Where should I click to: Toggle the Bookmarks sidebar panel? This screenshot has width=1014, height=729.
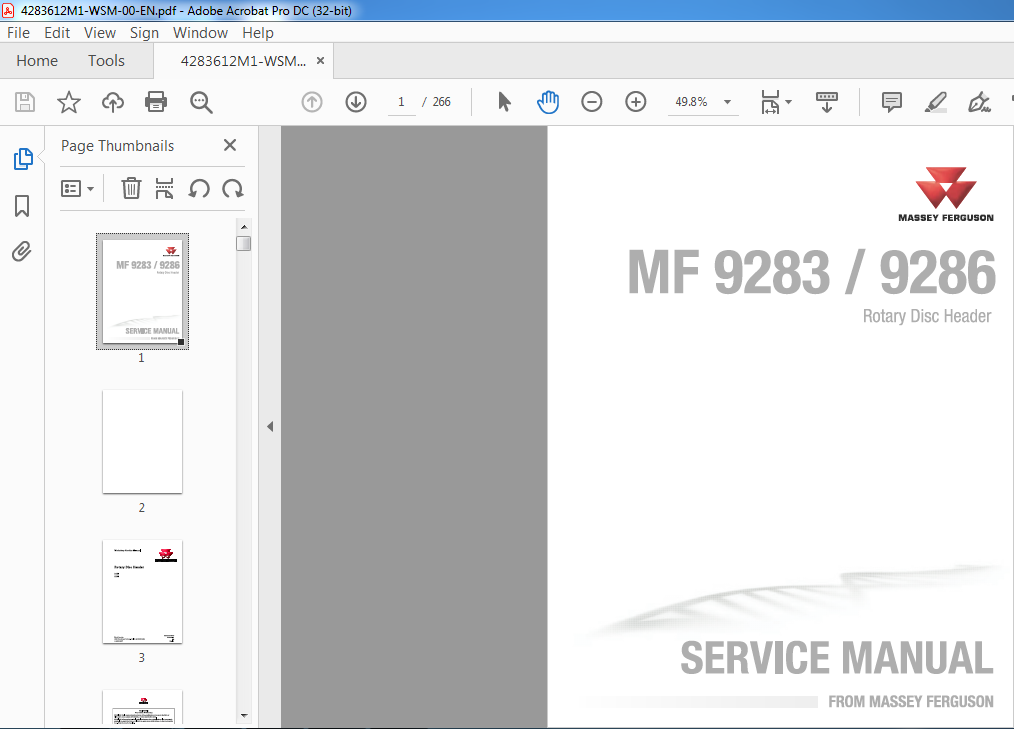[x=22, y=206]
